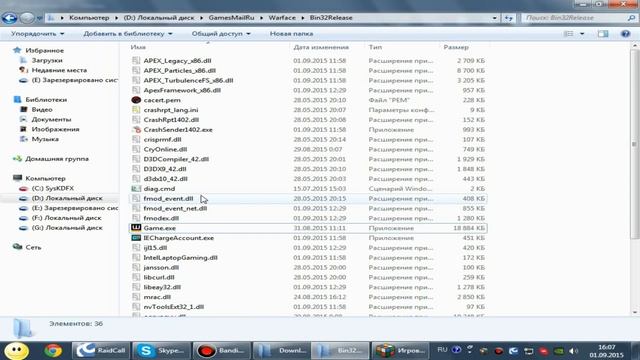
Task: Click the volume icon in the system tray
Action: click(573, 351)
